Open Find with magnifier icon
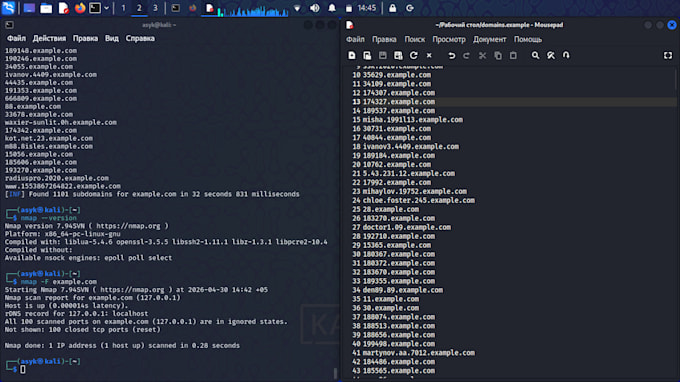 coord(536,56)
